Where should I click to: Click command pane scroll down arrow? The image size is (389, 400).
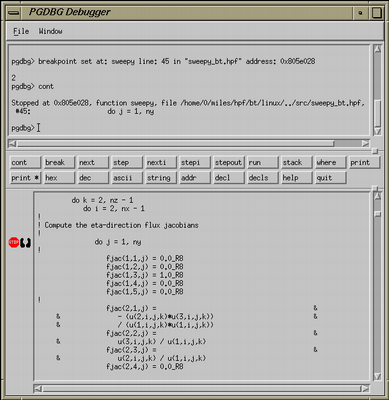pyautogui.click(x=377, y=131)
